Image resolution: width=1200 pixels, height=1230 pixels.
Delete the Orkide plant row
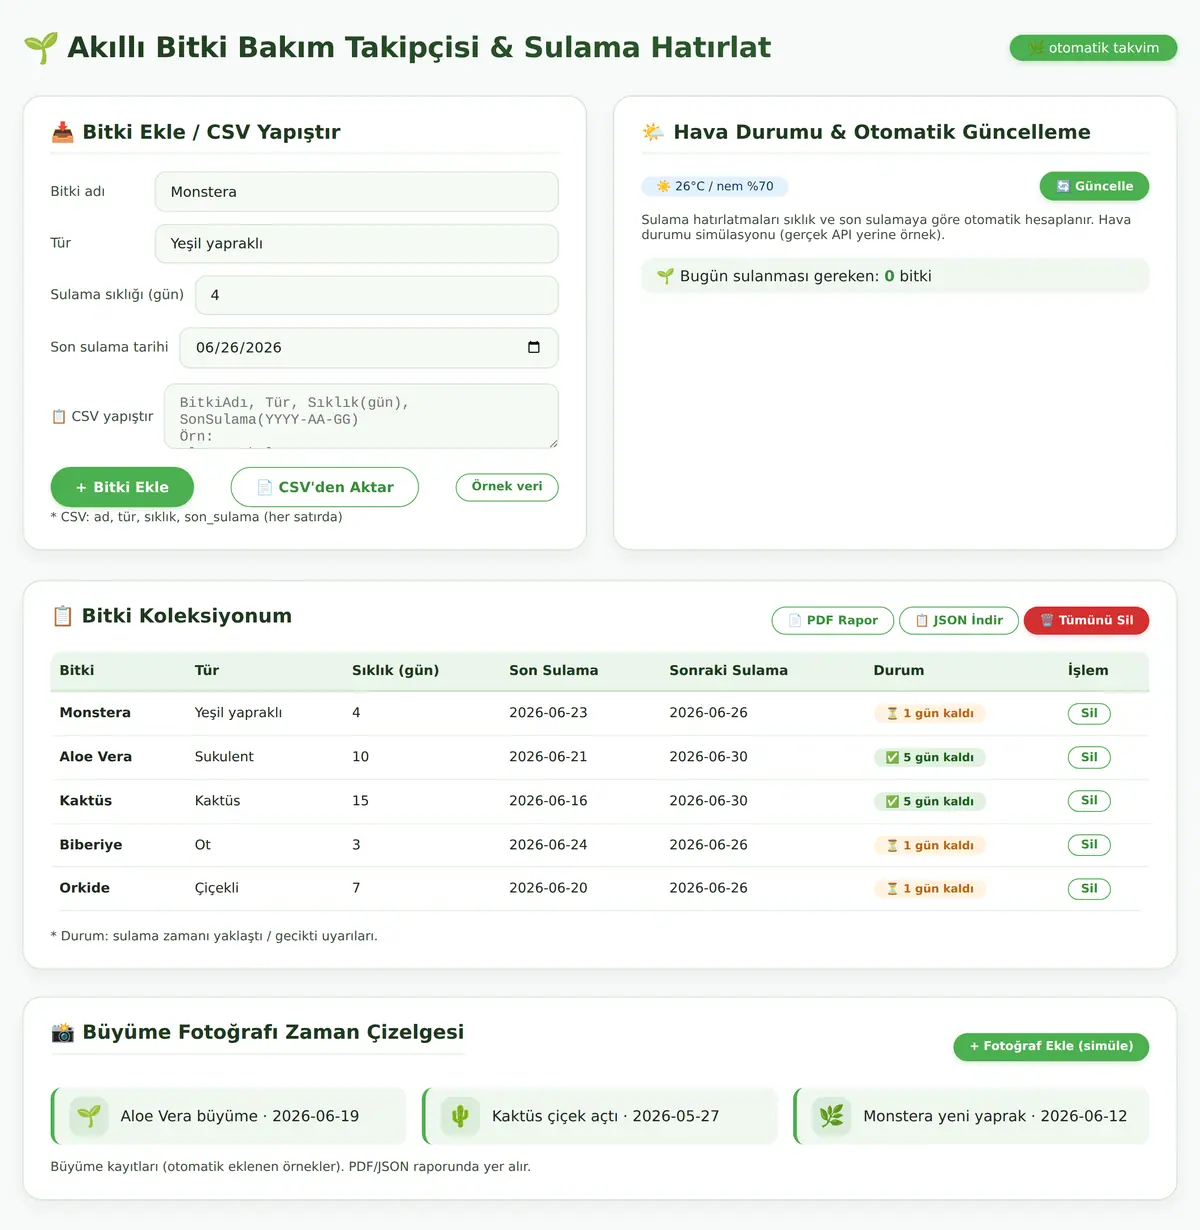point(1089,888)
